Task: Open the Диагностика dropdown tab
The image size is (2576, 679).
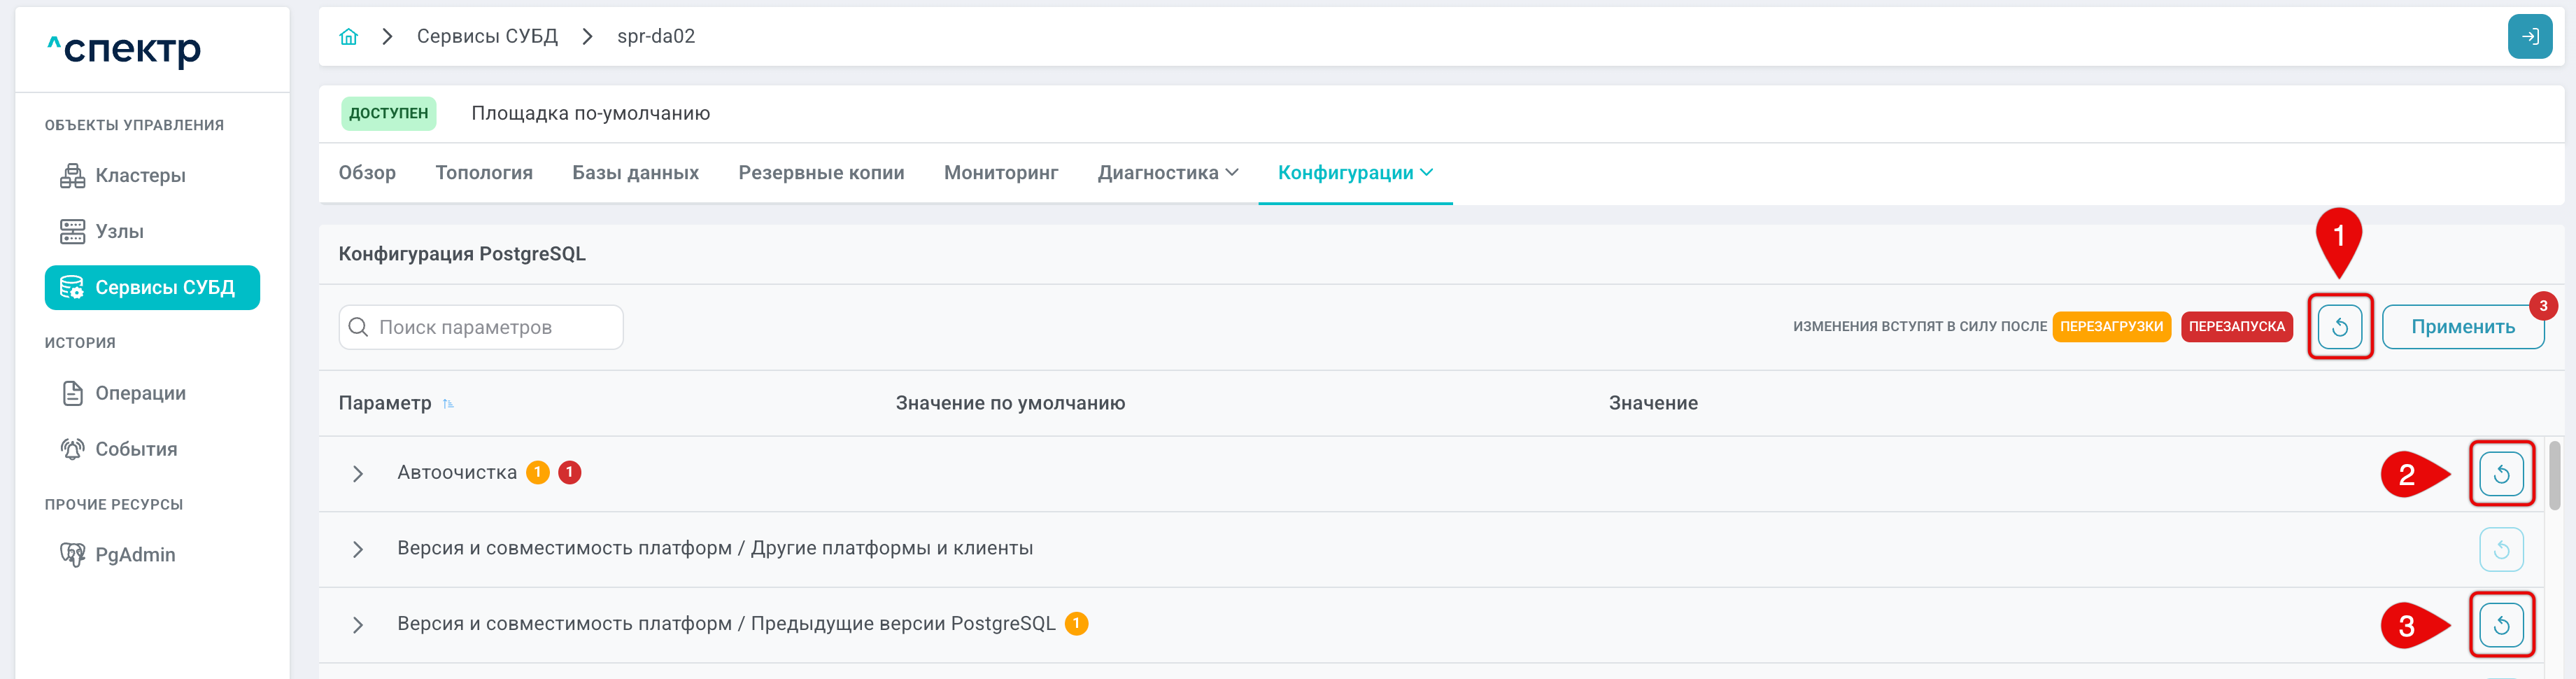Action: [1167, 173]
